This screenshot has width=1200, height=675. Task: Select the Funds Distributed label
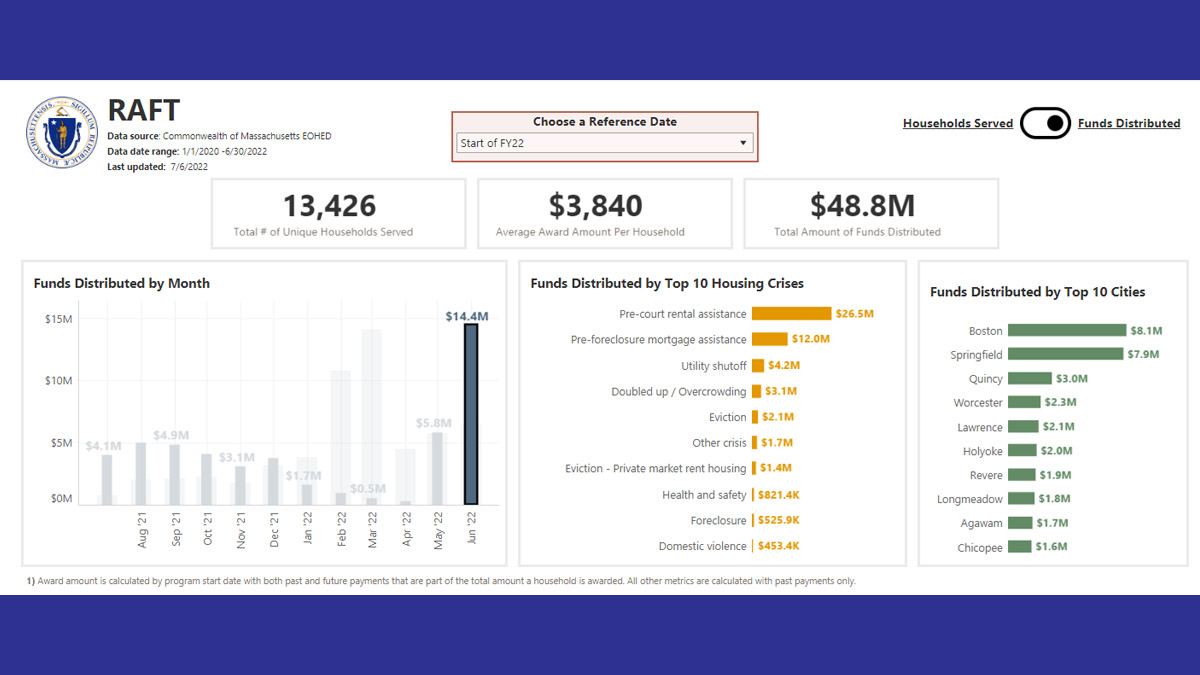tap(1128, 123)
